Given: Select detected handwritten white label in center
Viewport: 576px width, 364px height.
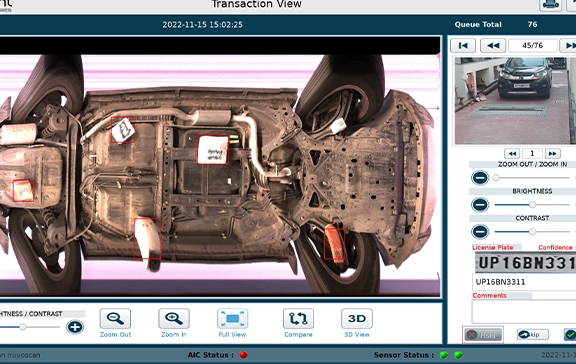Looking at the screenshot, I should (213, 149).
